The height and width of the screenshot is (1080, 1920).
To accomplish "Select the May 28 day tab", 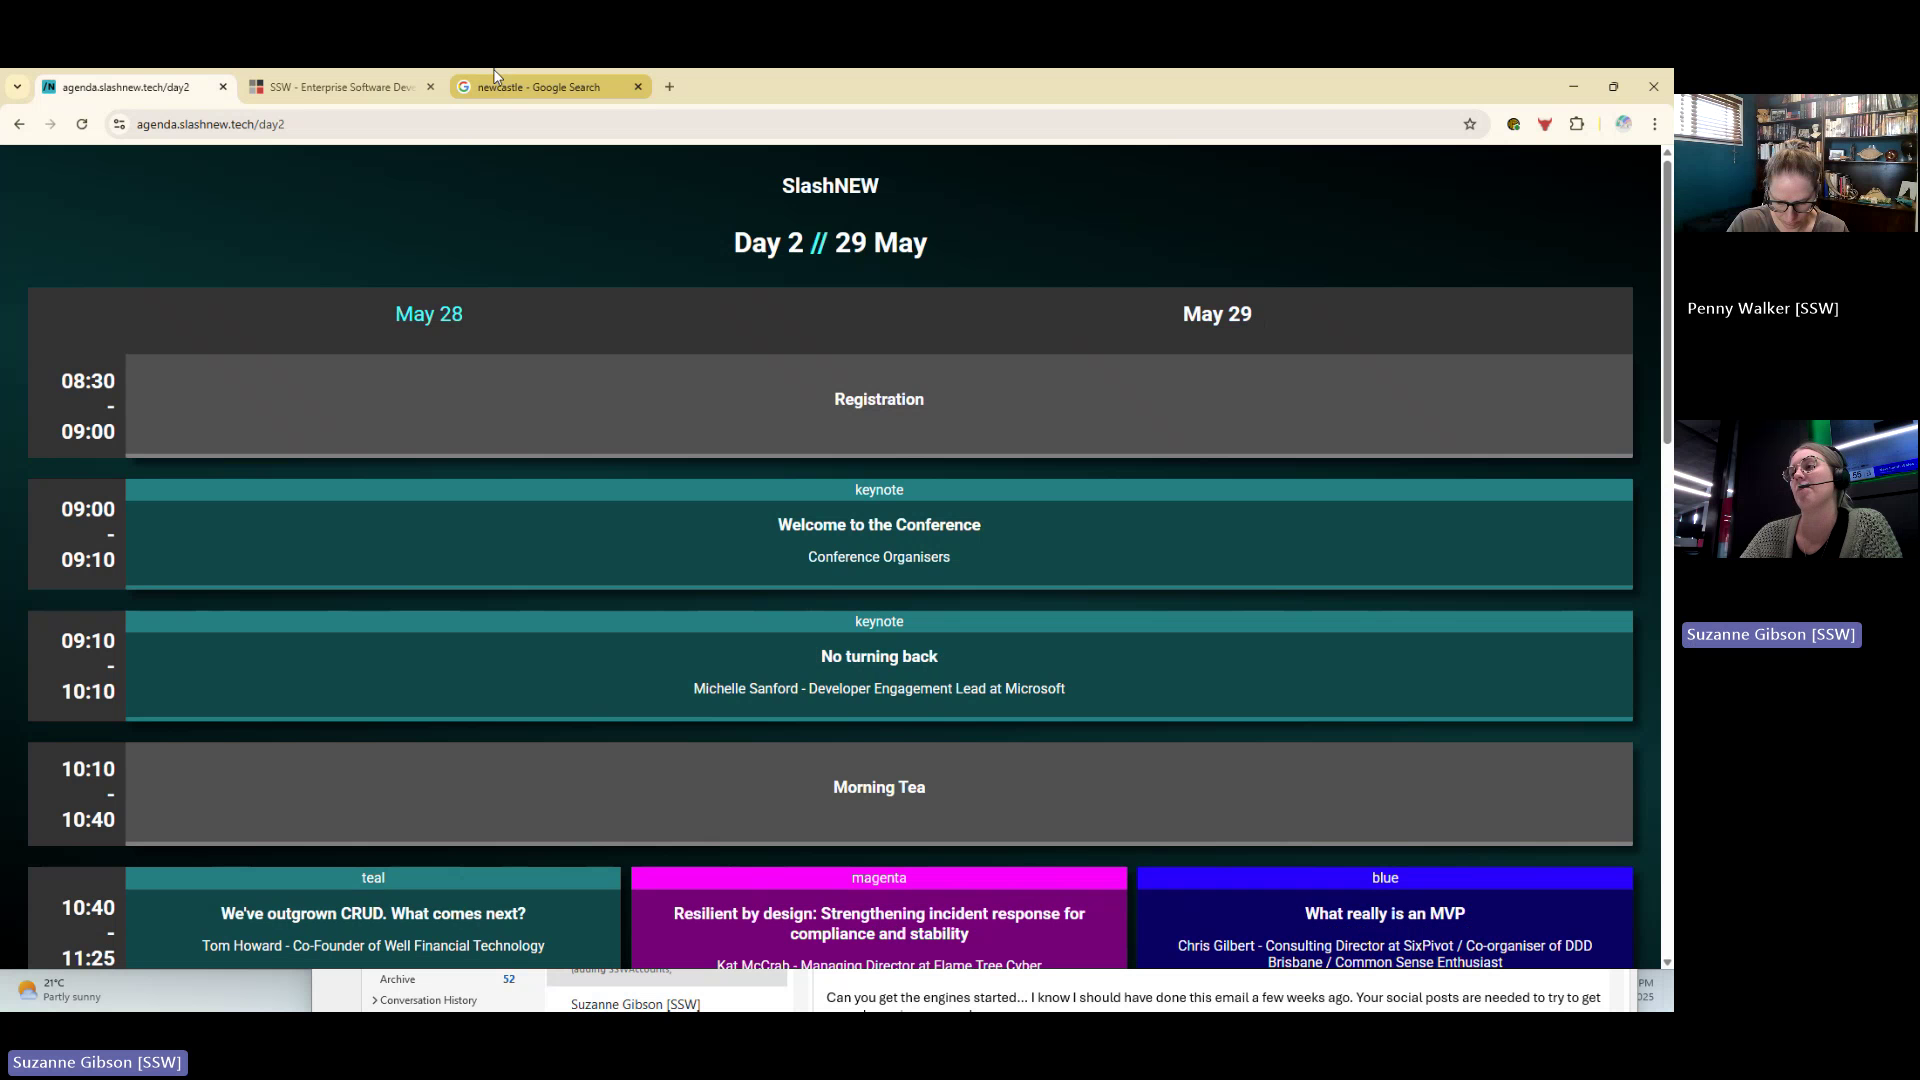I will point(429,314).
